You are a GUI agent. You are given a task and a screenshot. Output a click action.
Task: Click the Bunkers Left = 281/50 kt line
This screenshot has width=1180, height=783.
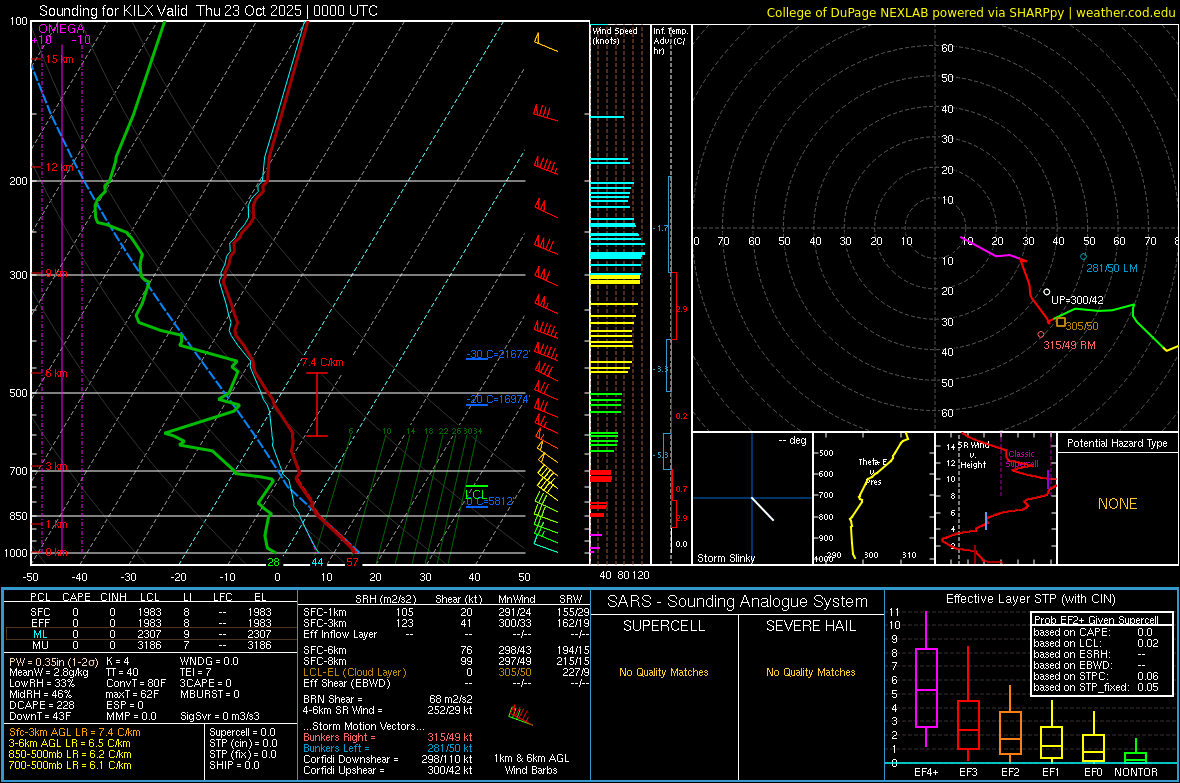click(388, 748)
